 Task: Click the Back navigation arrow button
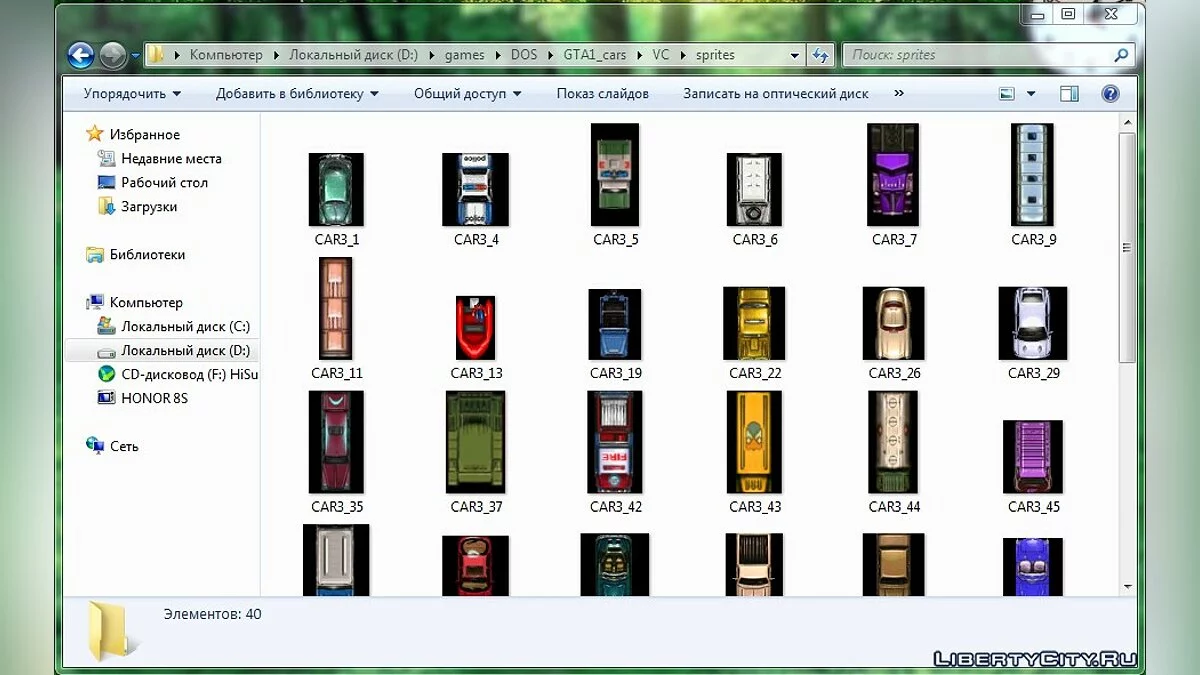click(81, 55)
